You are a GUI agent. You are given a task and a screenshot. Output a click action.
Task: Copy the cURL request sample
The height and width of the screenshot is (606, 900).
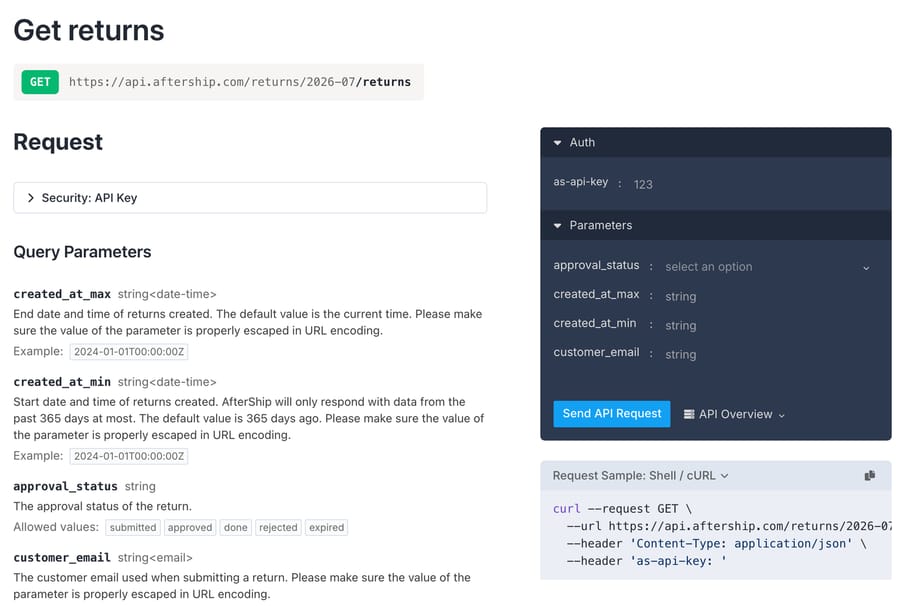tap(870, 475)
